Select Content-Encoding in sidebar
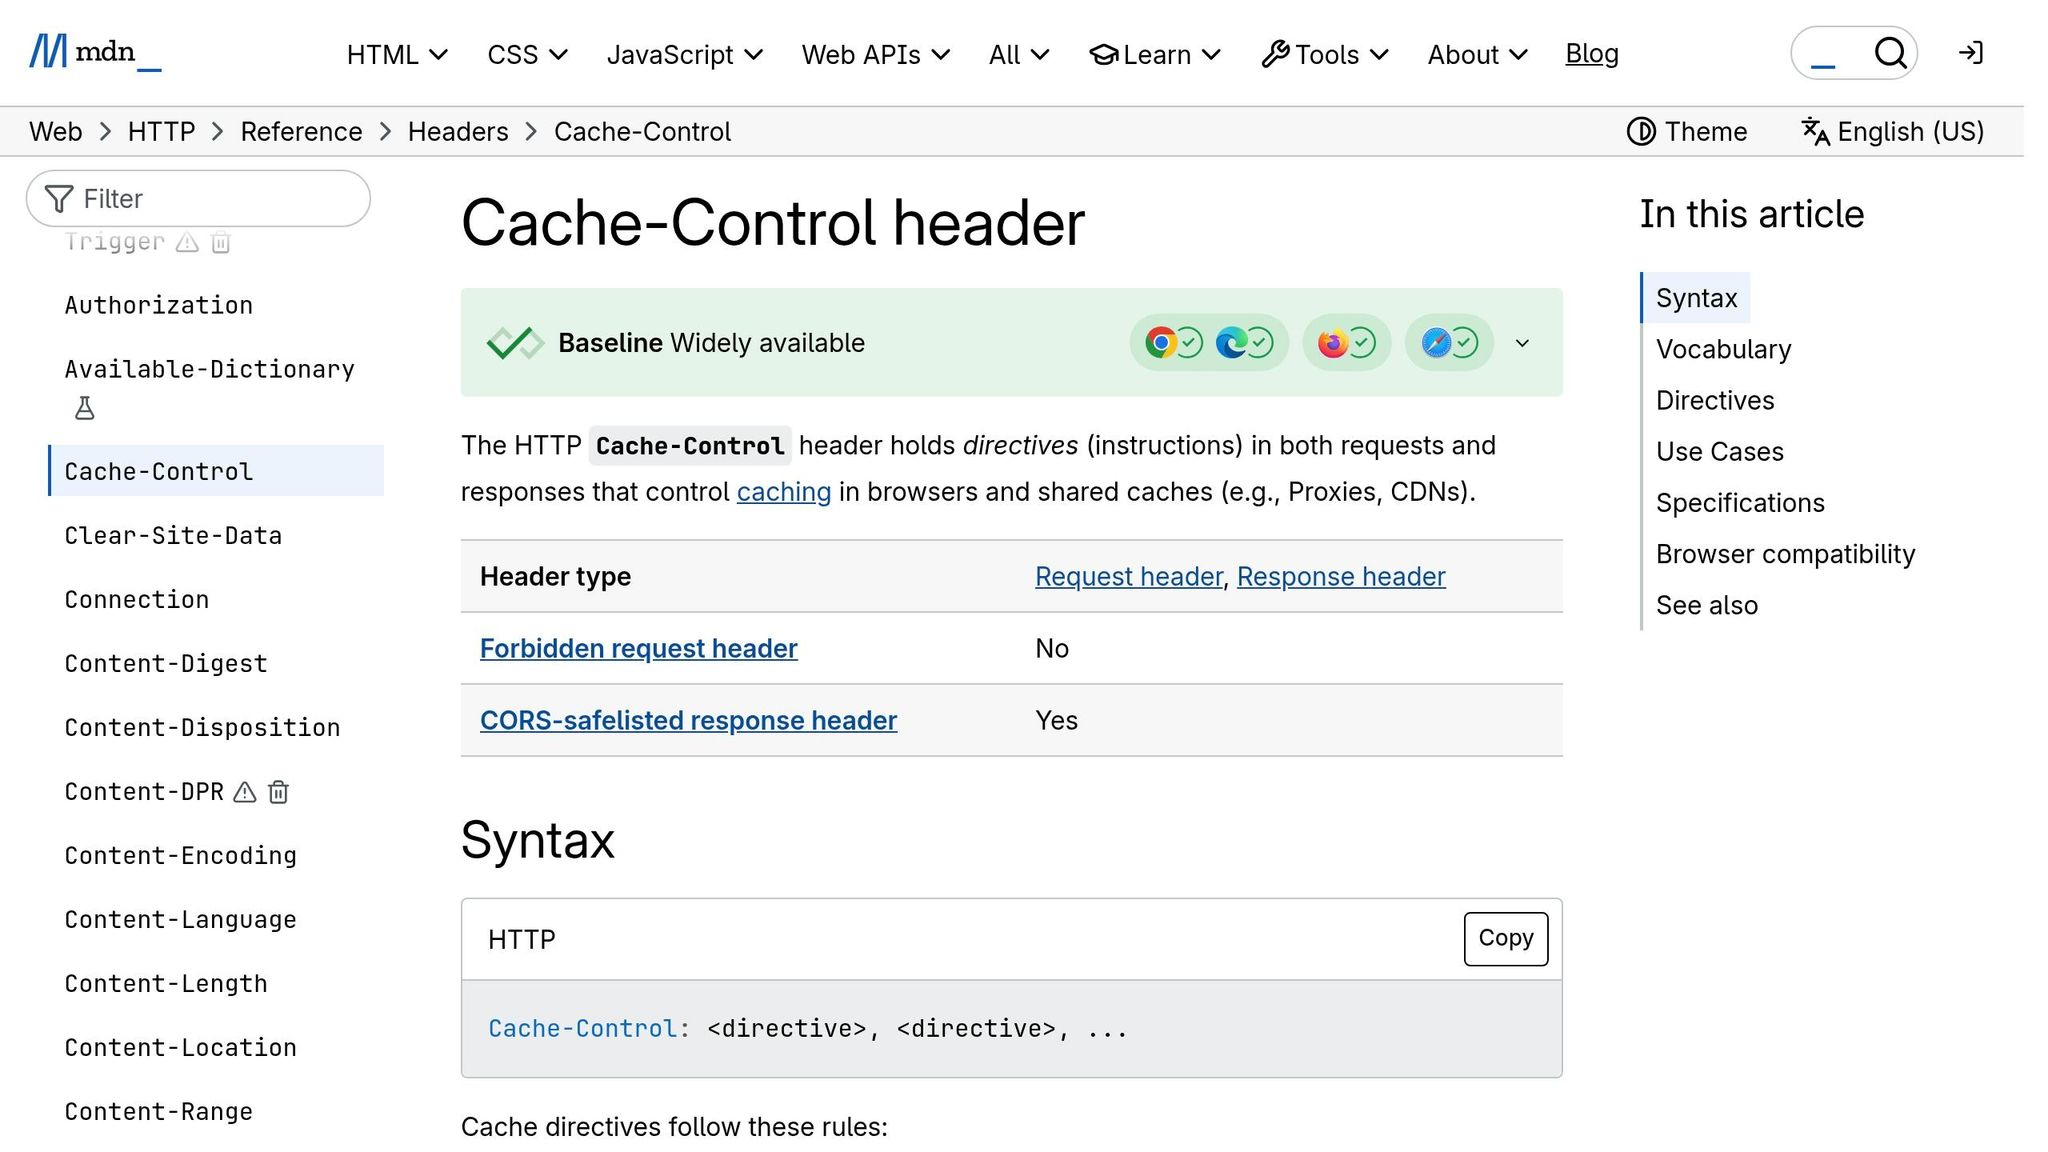Image resolution: width=2048 pixels, height=1152 pixels. pos(180,856)
